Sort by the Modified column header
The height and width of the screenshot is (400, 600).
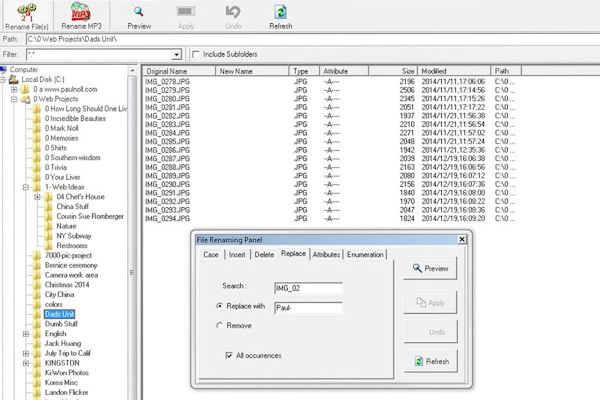click(x=454, y=71)
